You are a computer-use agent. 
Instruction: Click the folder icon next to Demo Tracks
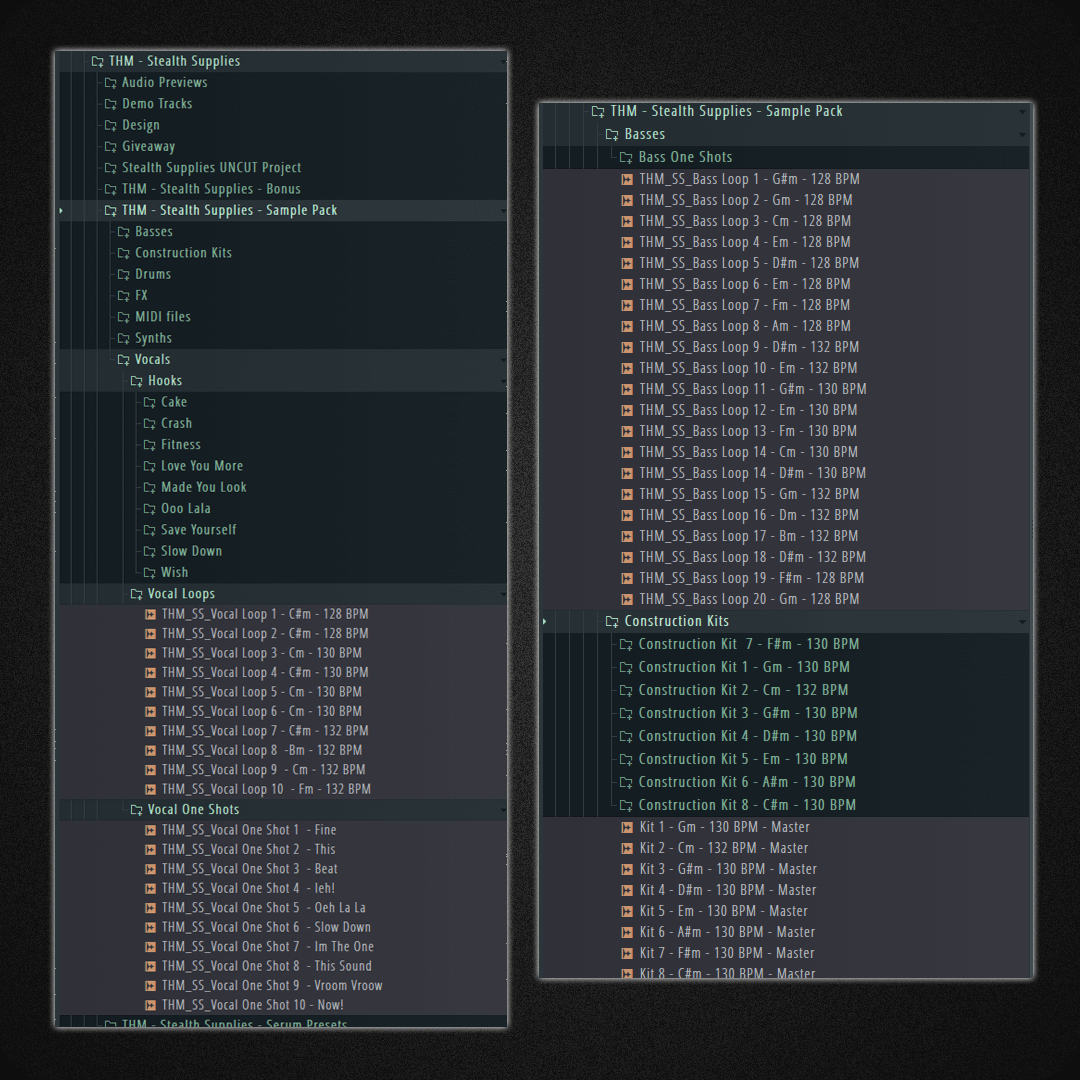(x=111, y=104)
